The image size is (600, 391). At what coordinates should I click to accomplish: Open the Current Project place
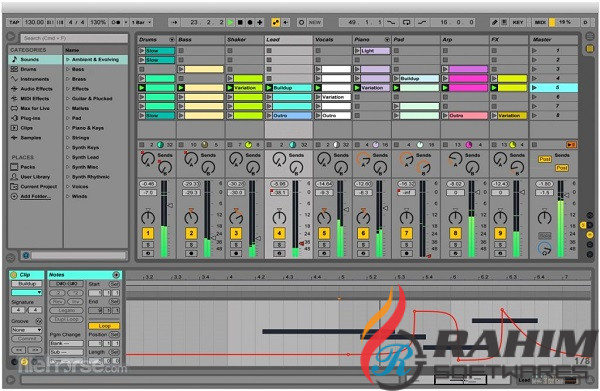35,187
